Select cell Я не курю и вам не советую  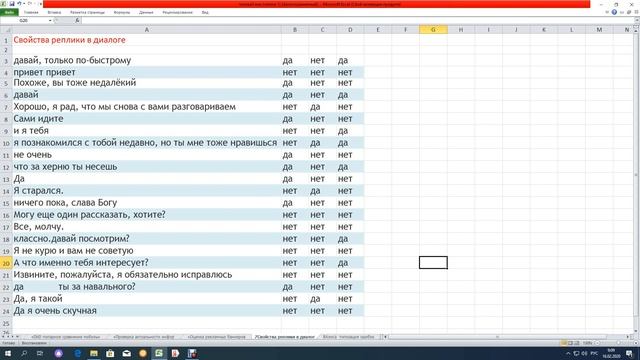tap(147, 251)
